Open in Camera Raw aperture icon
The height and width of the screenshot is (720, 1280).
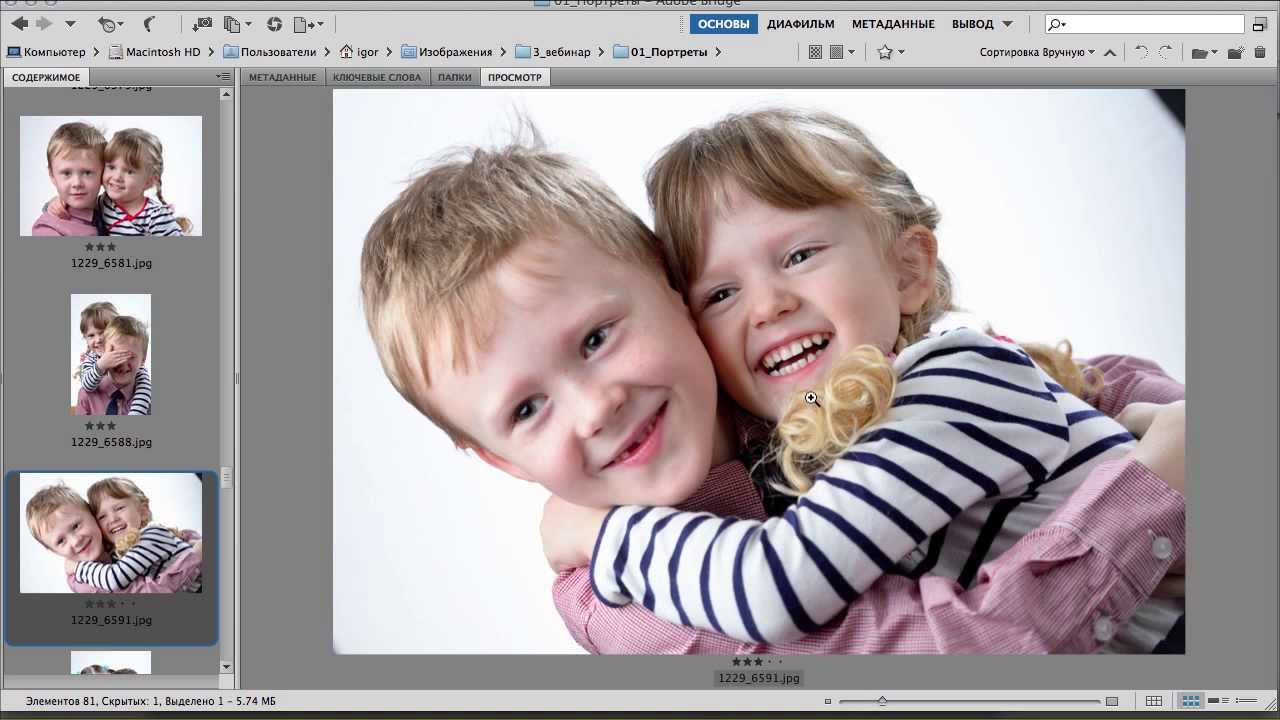[274, 24]
